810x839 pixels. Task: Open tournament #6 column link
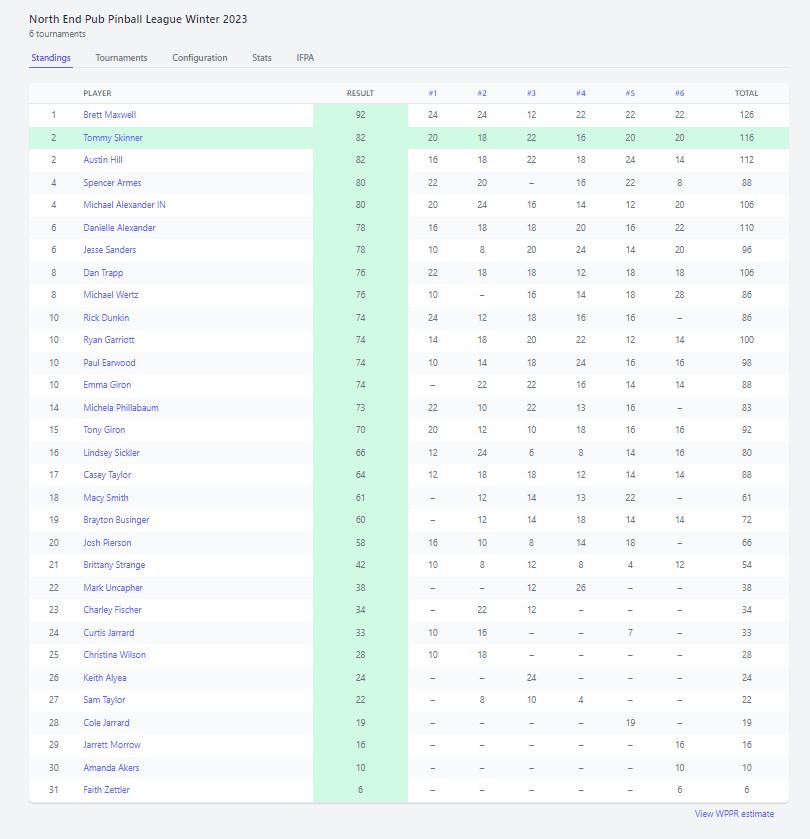679,93
